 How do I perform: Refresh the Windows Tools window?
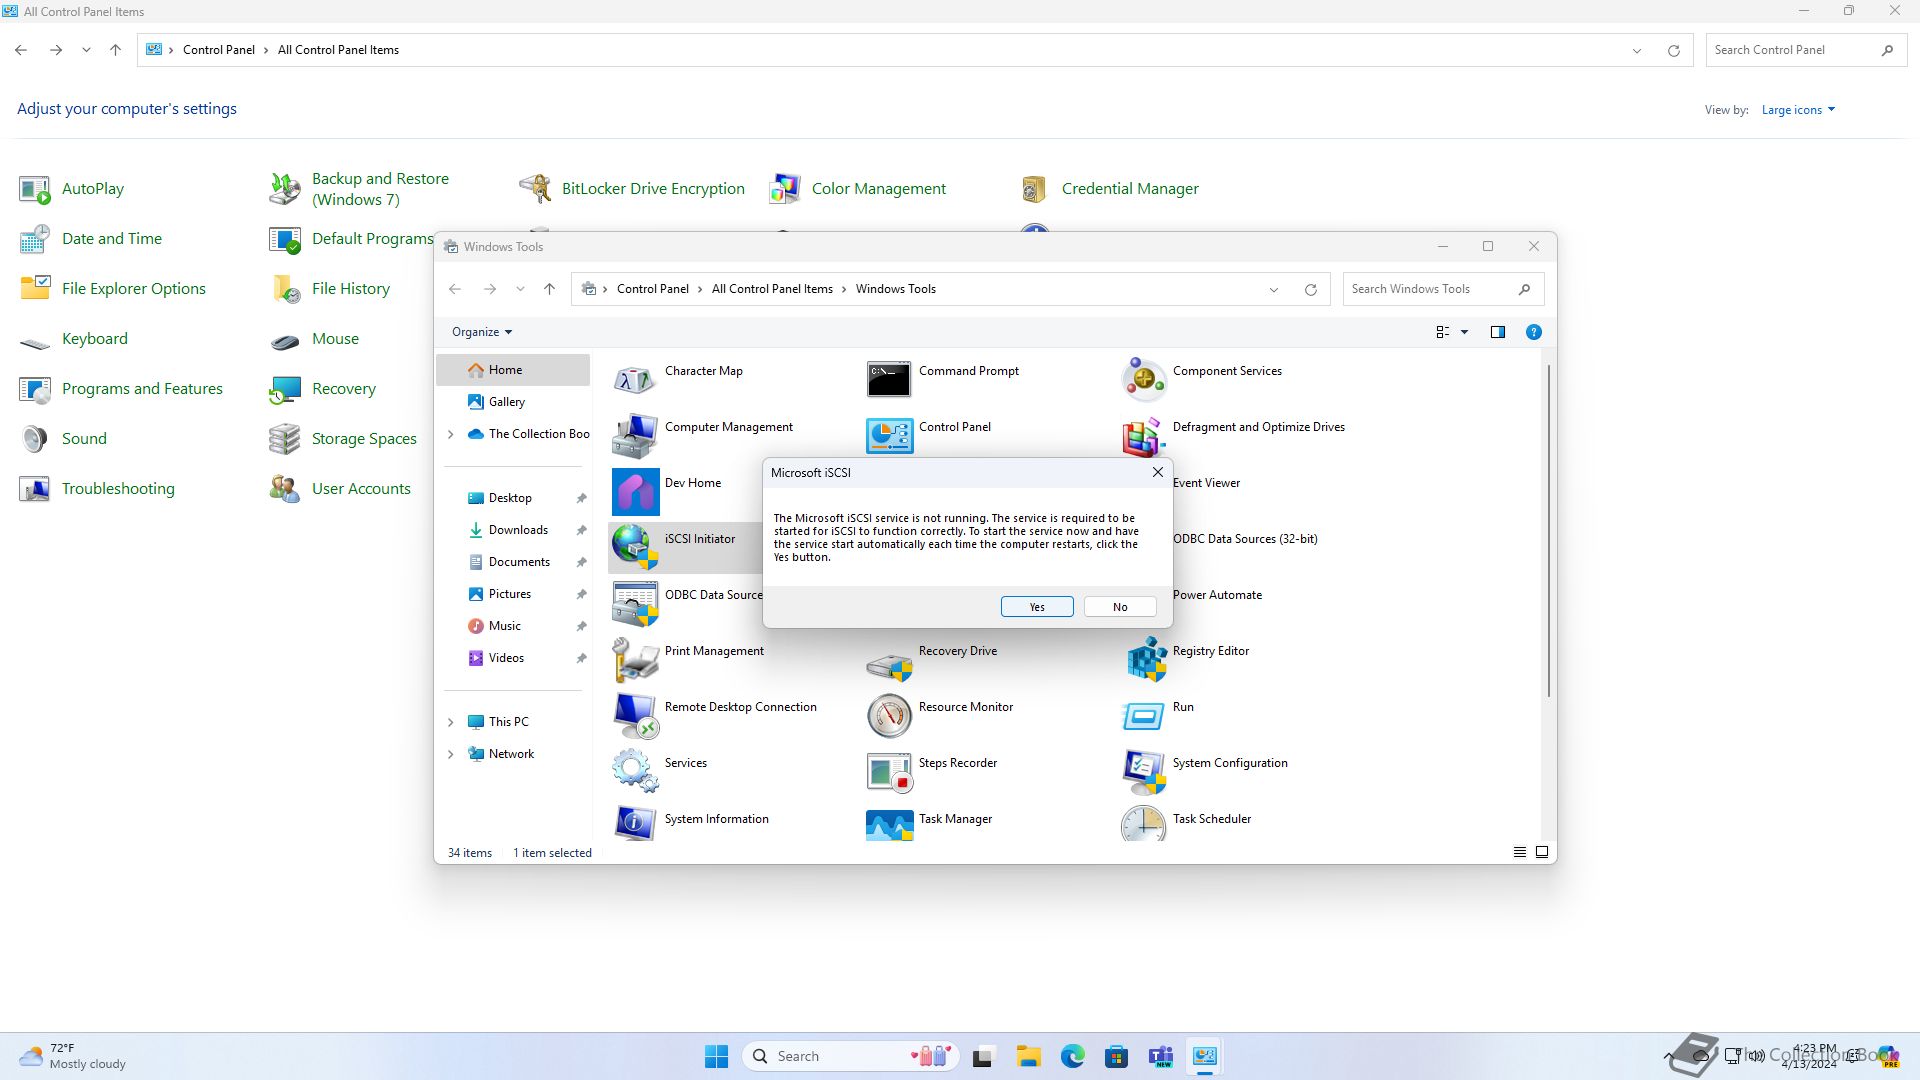[1310, 289]
